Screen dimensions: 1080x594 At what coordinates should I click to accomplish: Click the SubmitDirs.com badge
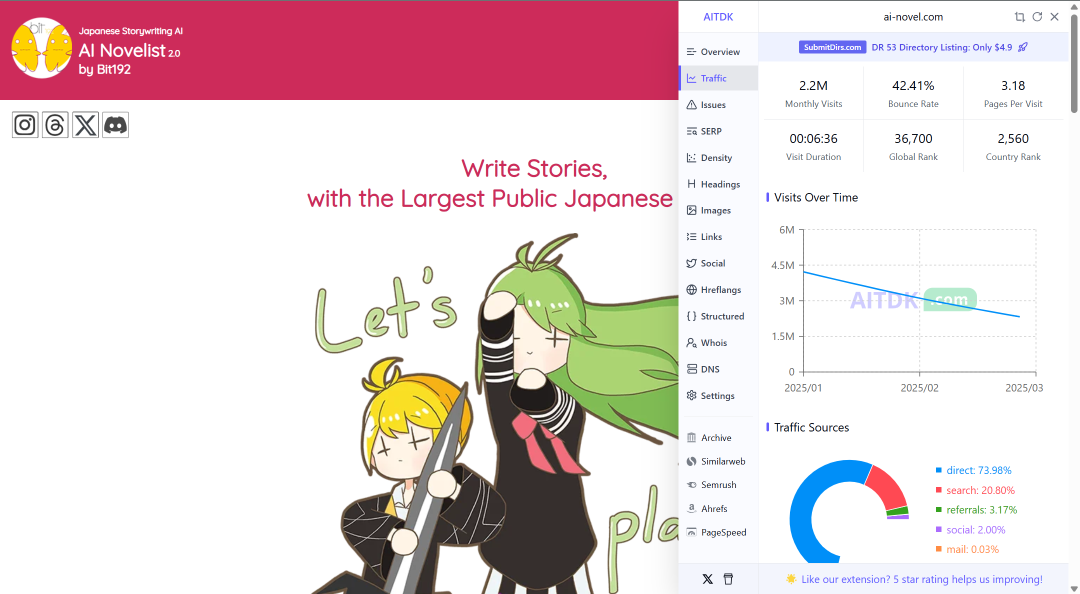[x=832, y=47]
